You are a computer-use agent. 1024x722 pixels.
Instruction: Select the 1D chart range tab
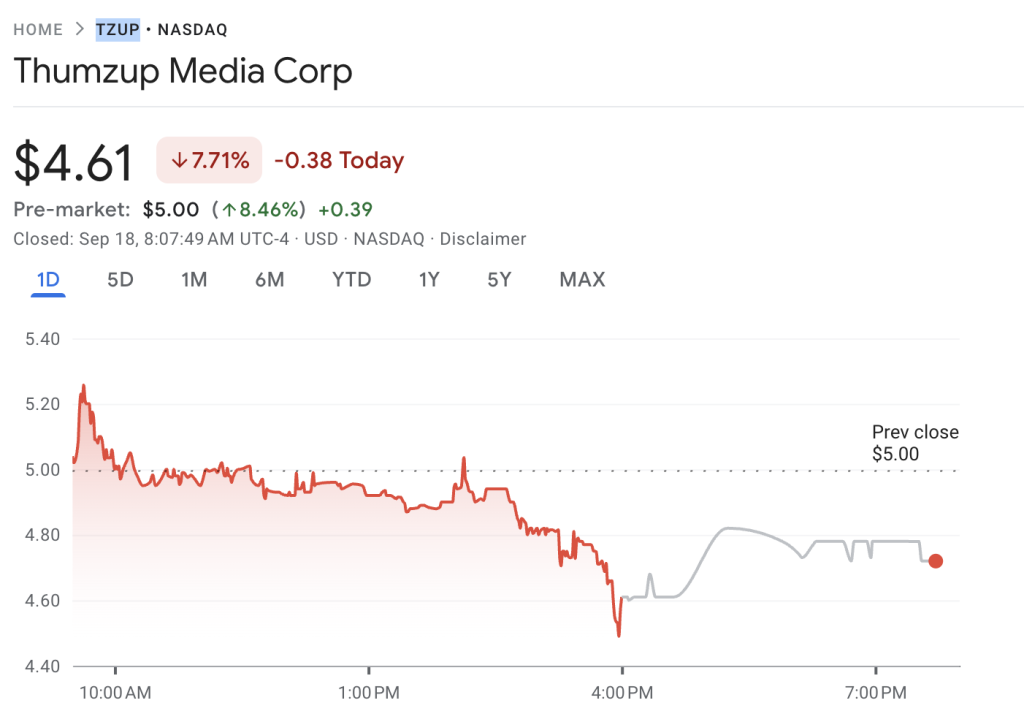(x=48, y=280)
